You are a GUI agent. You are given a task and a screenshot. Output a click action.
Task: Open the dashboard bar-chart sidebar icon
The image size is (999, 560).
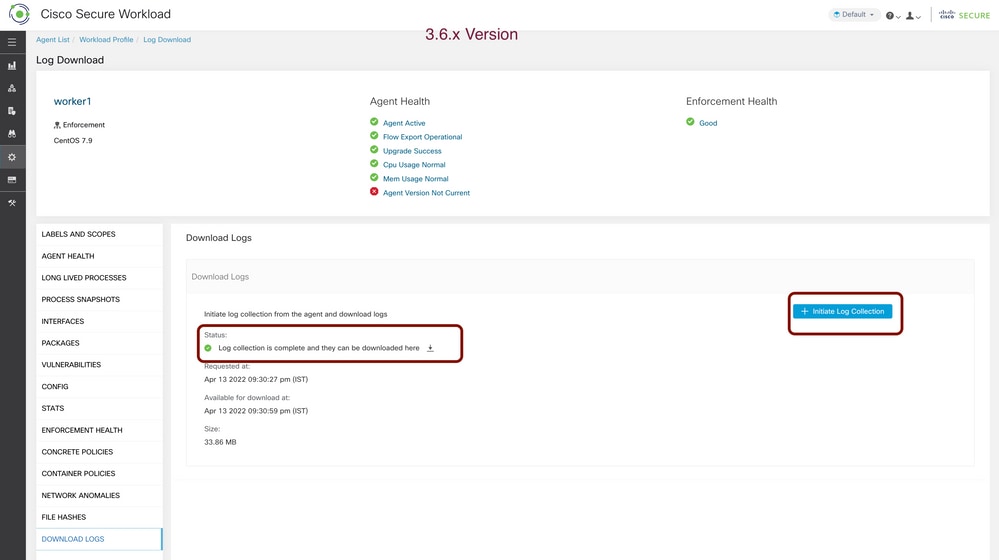pos(12,66)
